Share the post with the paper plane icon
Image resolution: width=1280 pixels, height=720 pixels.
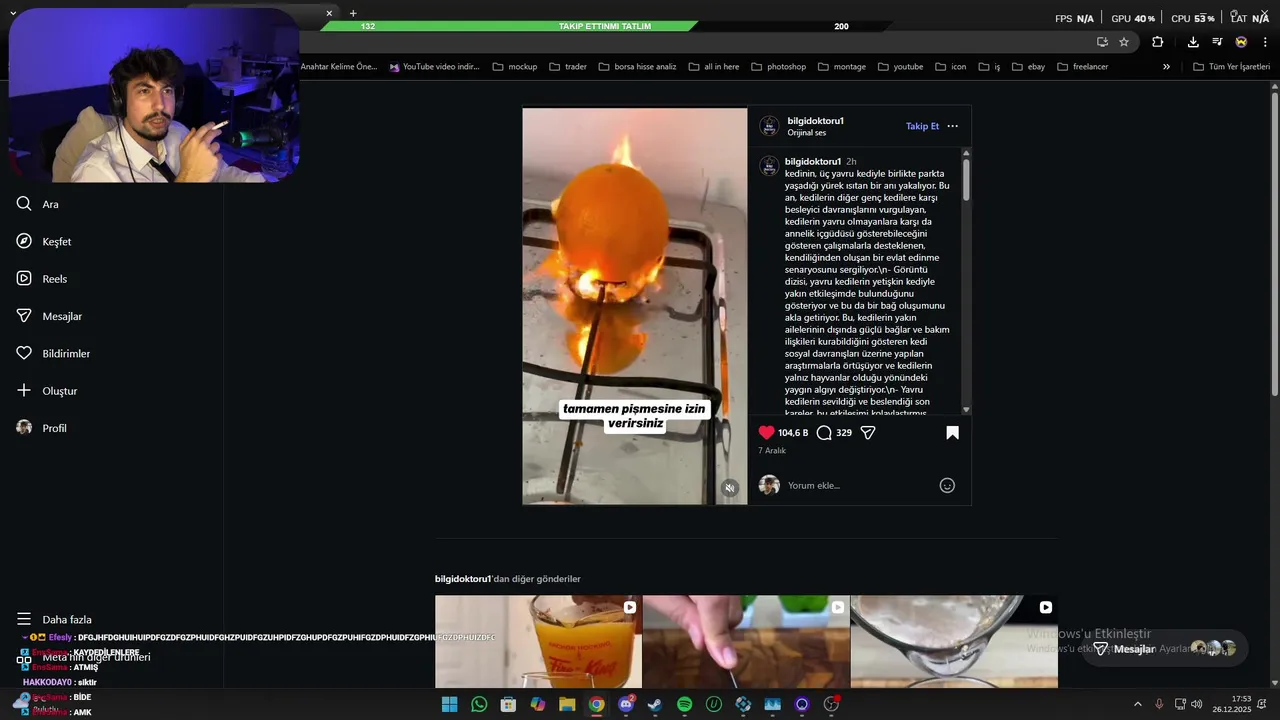(868, 433)
